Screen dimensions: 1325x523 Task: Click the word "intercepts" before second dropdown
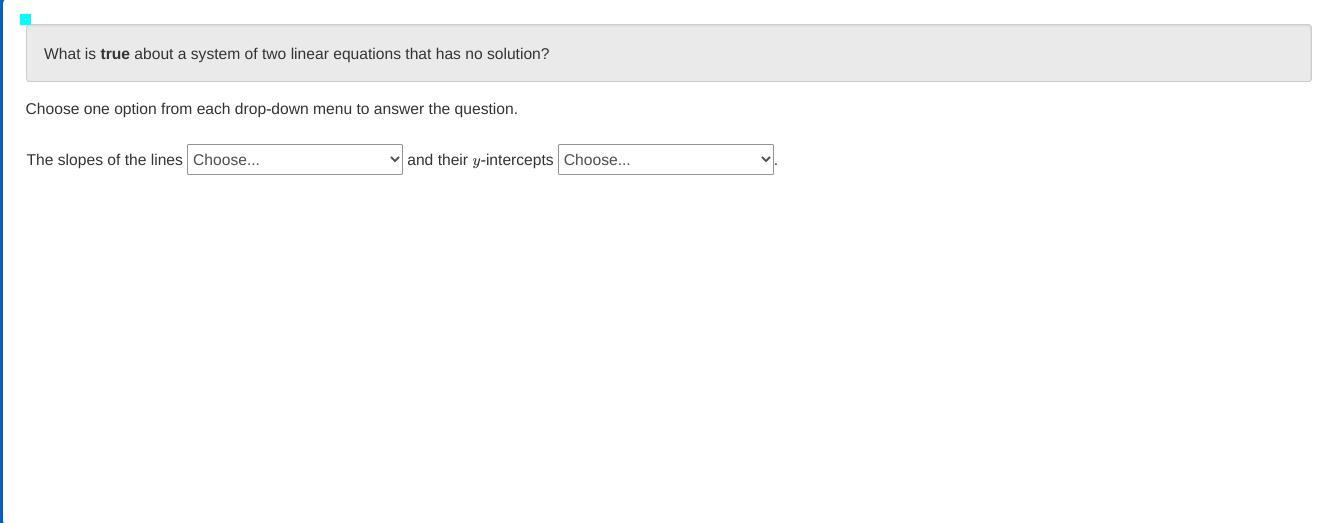coord(520,160)
